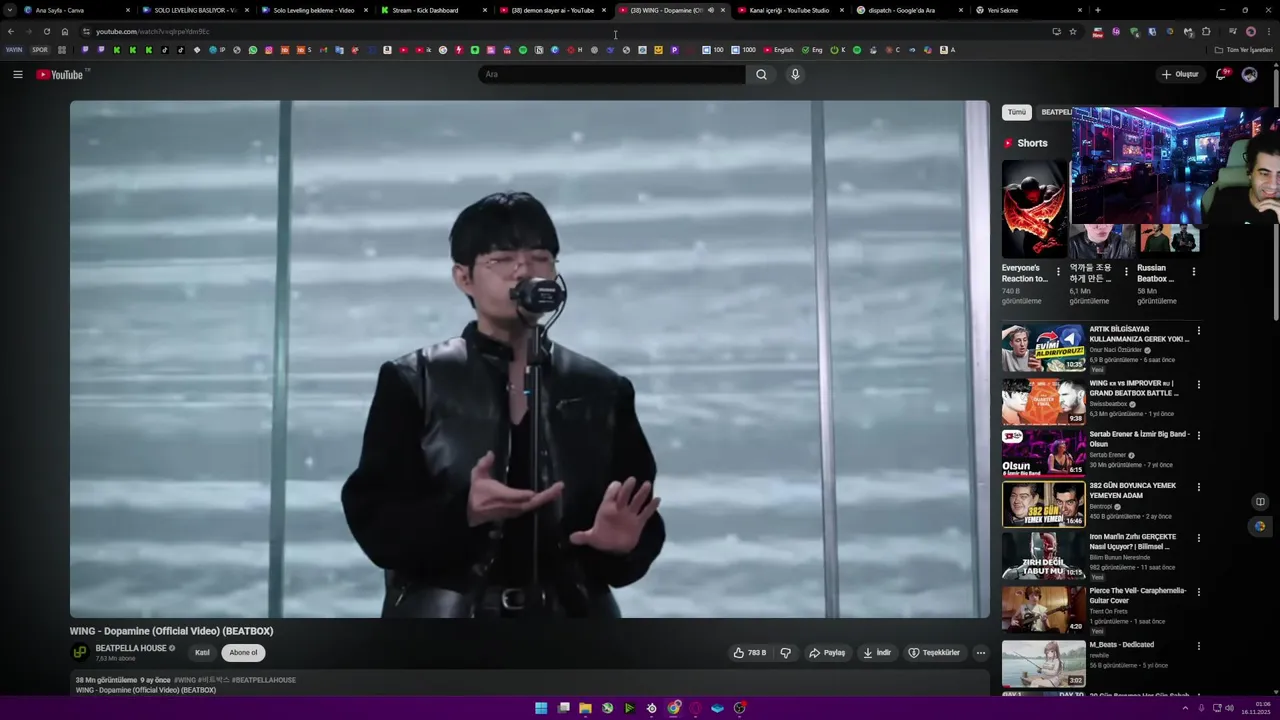Viewport: 1280px width, 720px height.
Task: Click the Abone ol subscribe button
Action: pos(243,653)
